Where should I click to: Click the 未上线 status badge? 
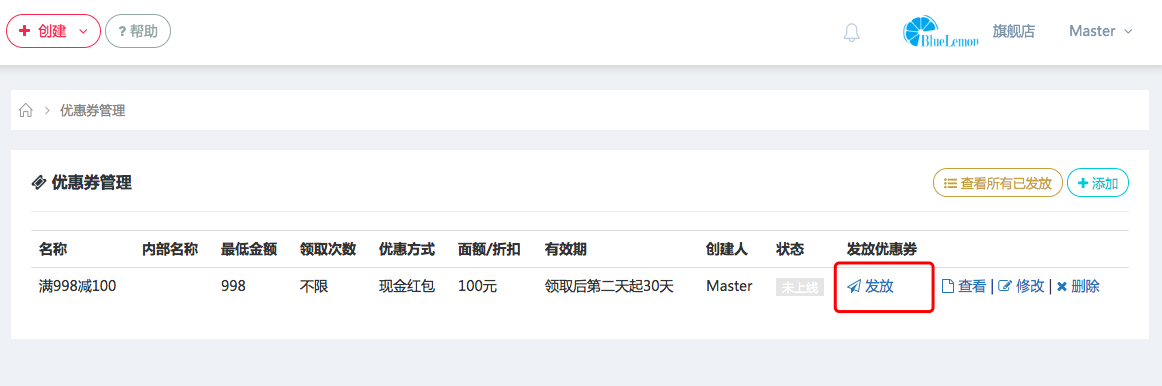(x=800, y=287)
